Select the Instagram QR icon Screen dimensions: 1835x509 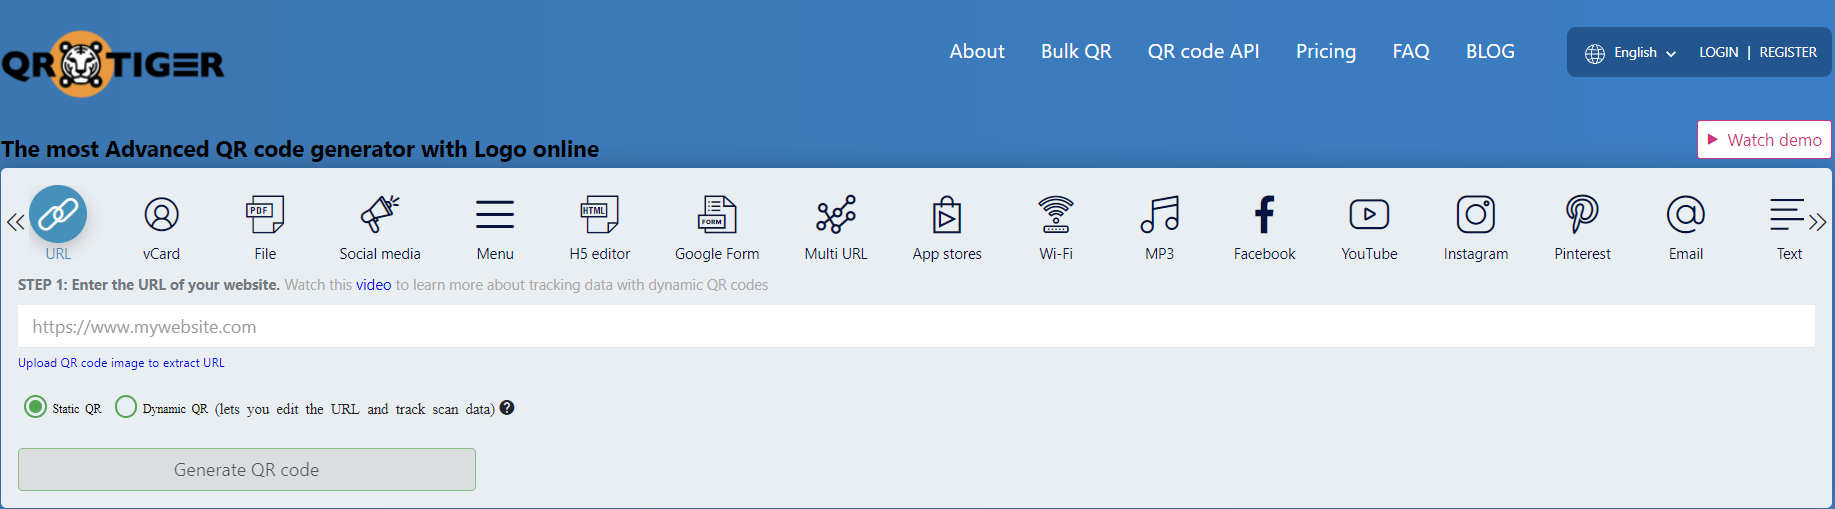1476,214
